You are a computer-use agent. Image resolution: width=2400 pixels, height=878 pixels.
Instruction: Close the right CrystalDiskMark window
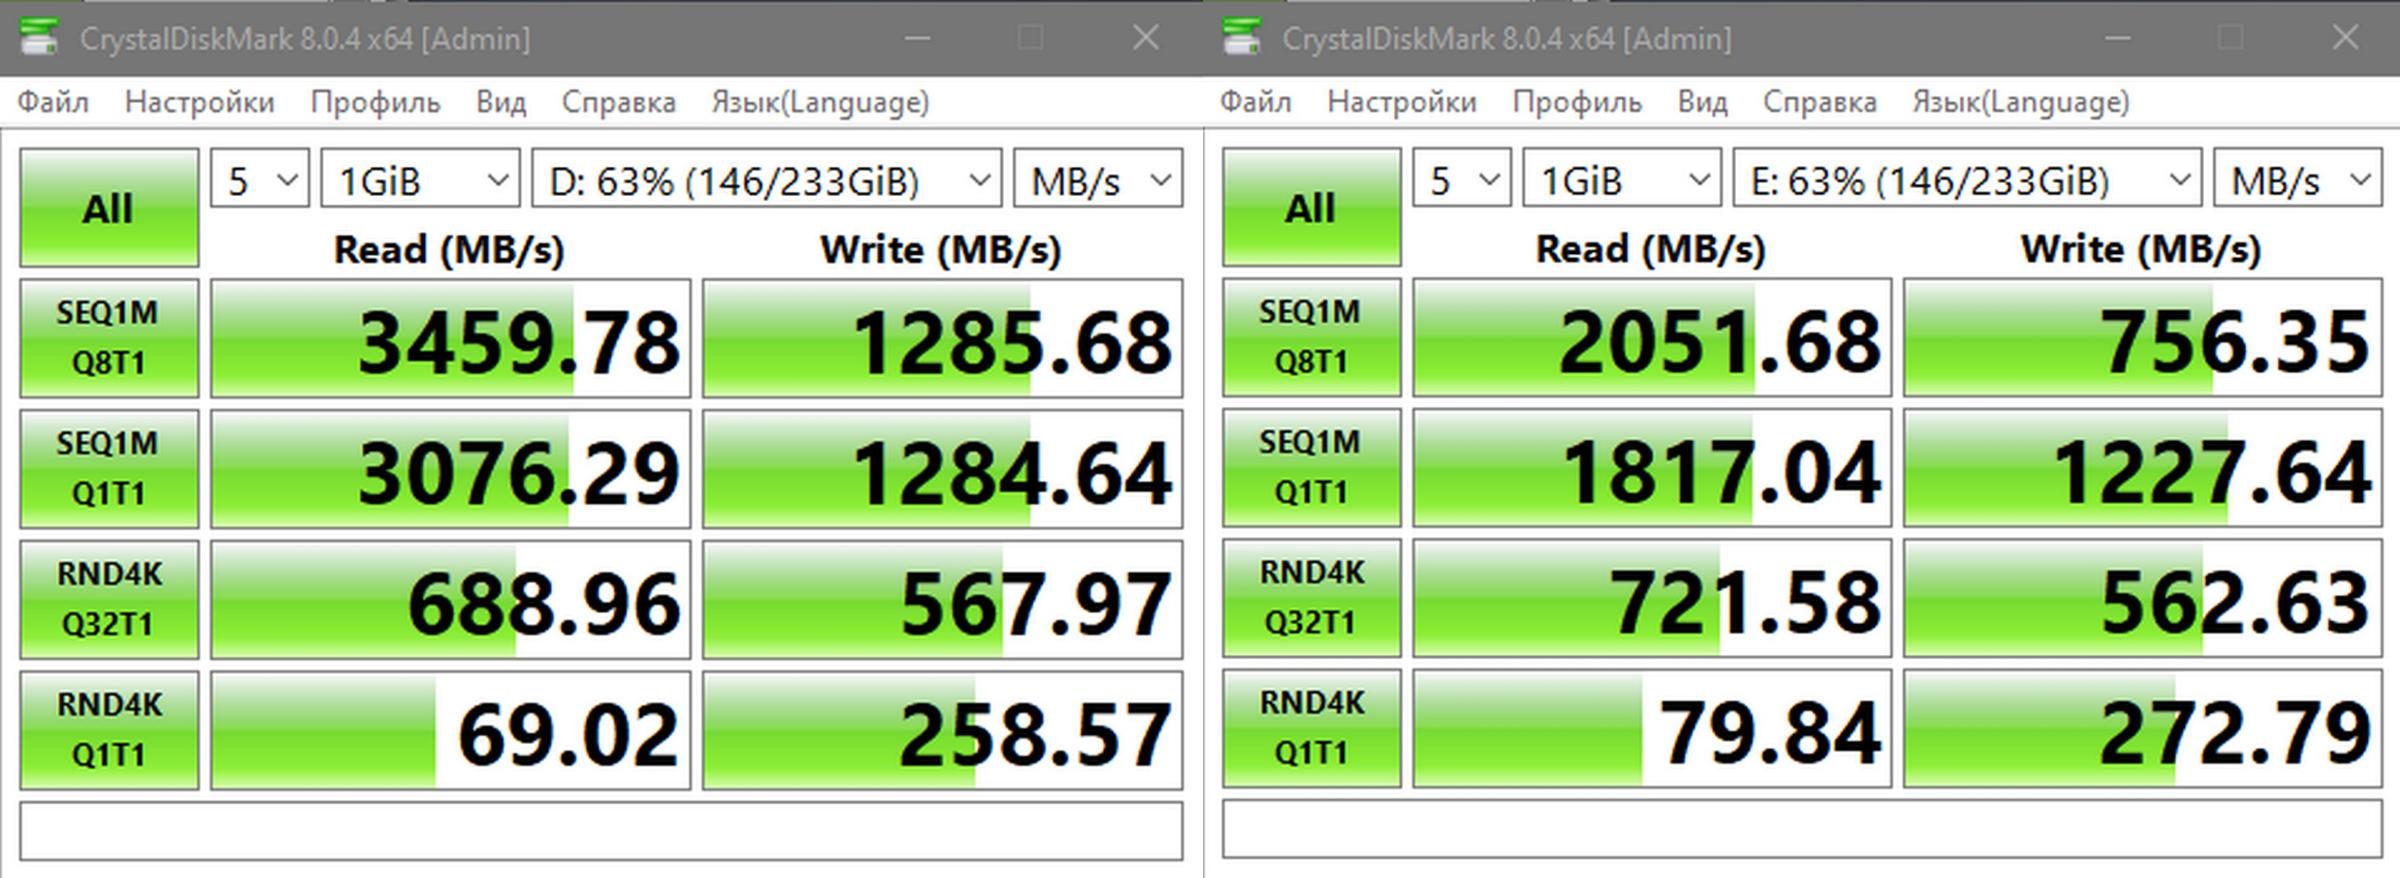[2345, 38]
